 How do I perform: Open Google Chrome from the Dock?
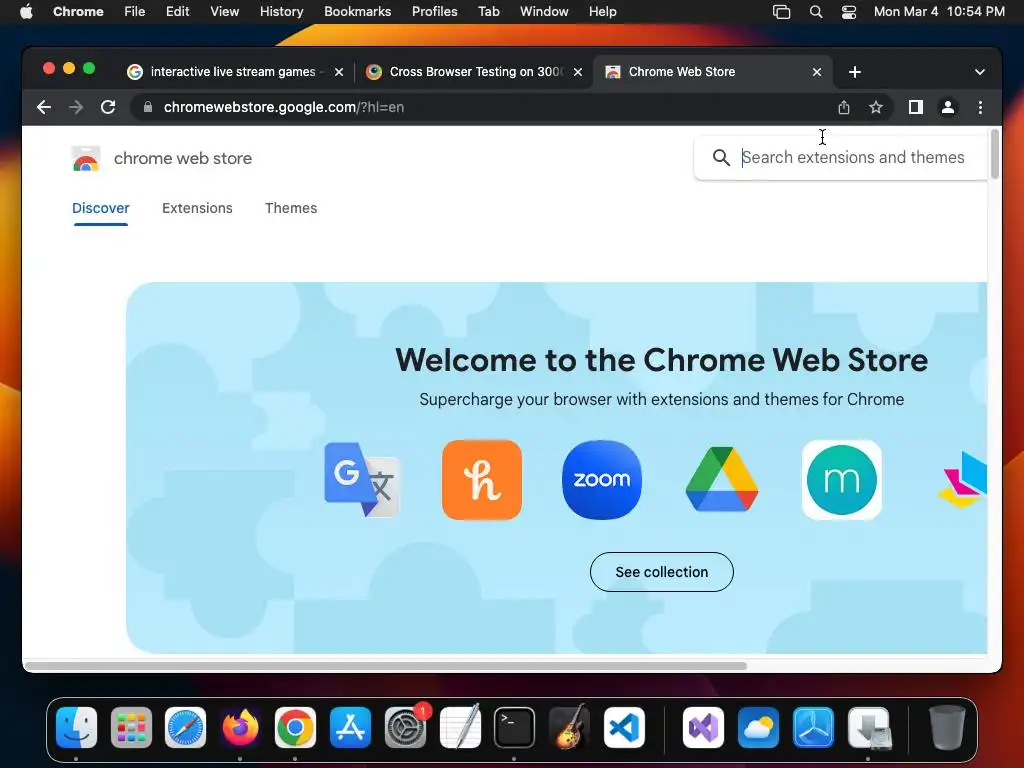(x=295, y=728)
